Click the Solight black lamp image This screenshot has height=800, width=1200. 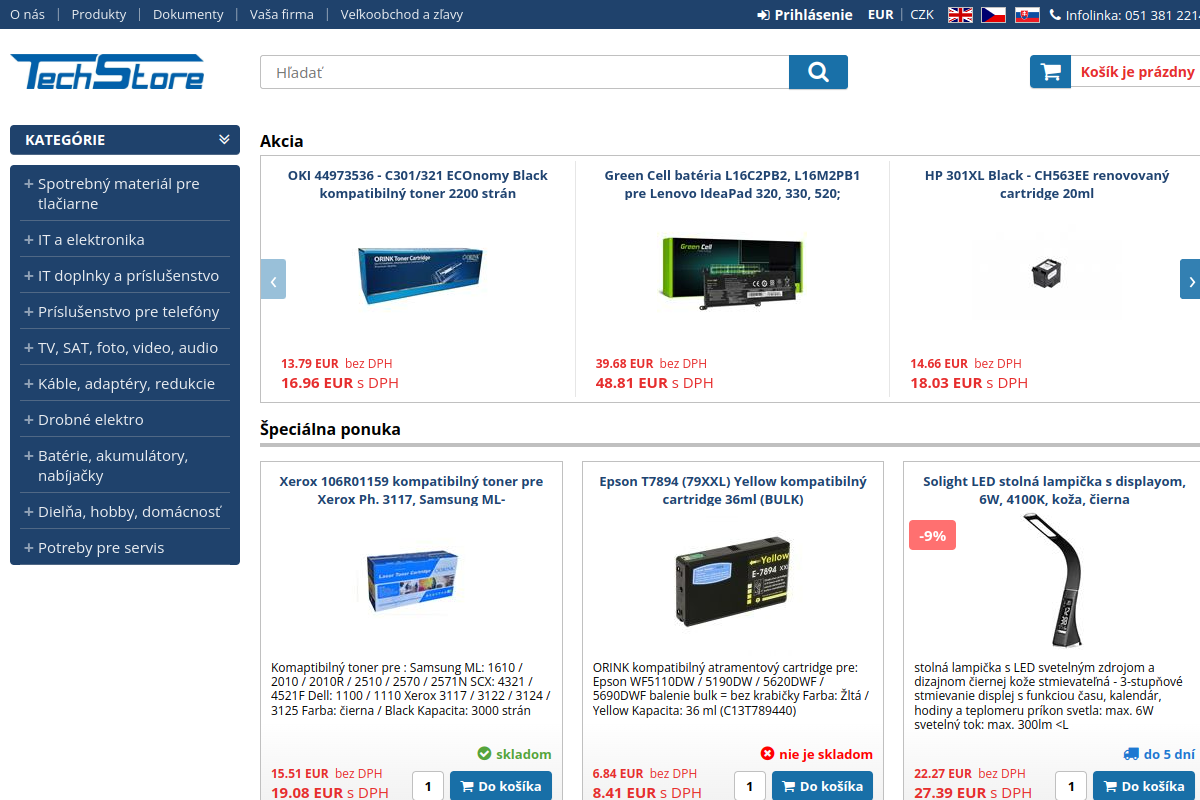pyautogui.click(x=1052, y=580)
